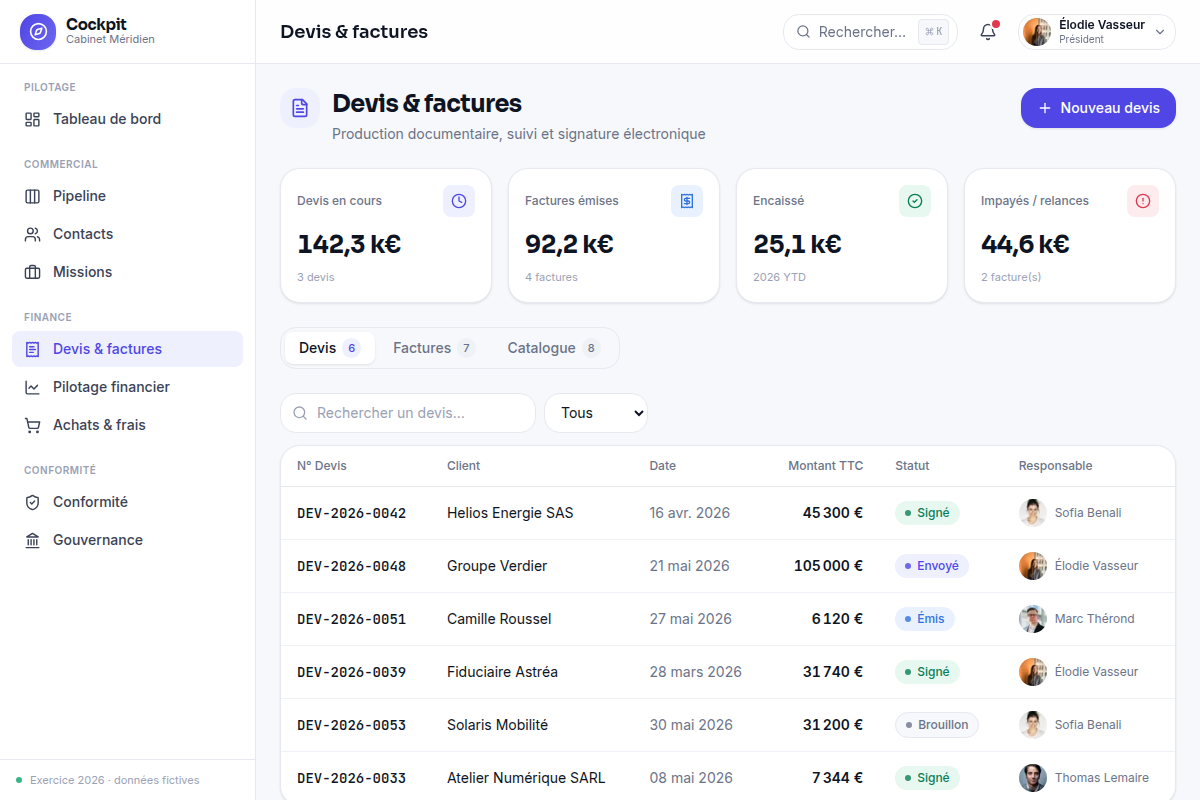The image size is (1200, 800).
Task: Click the Cockpit compass logo
Action: click(x=38, y=32)
